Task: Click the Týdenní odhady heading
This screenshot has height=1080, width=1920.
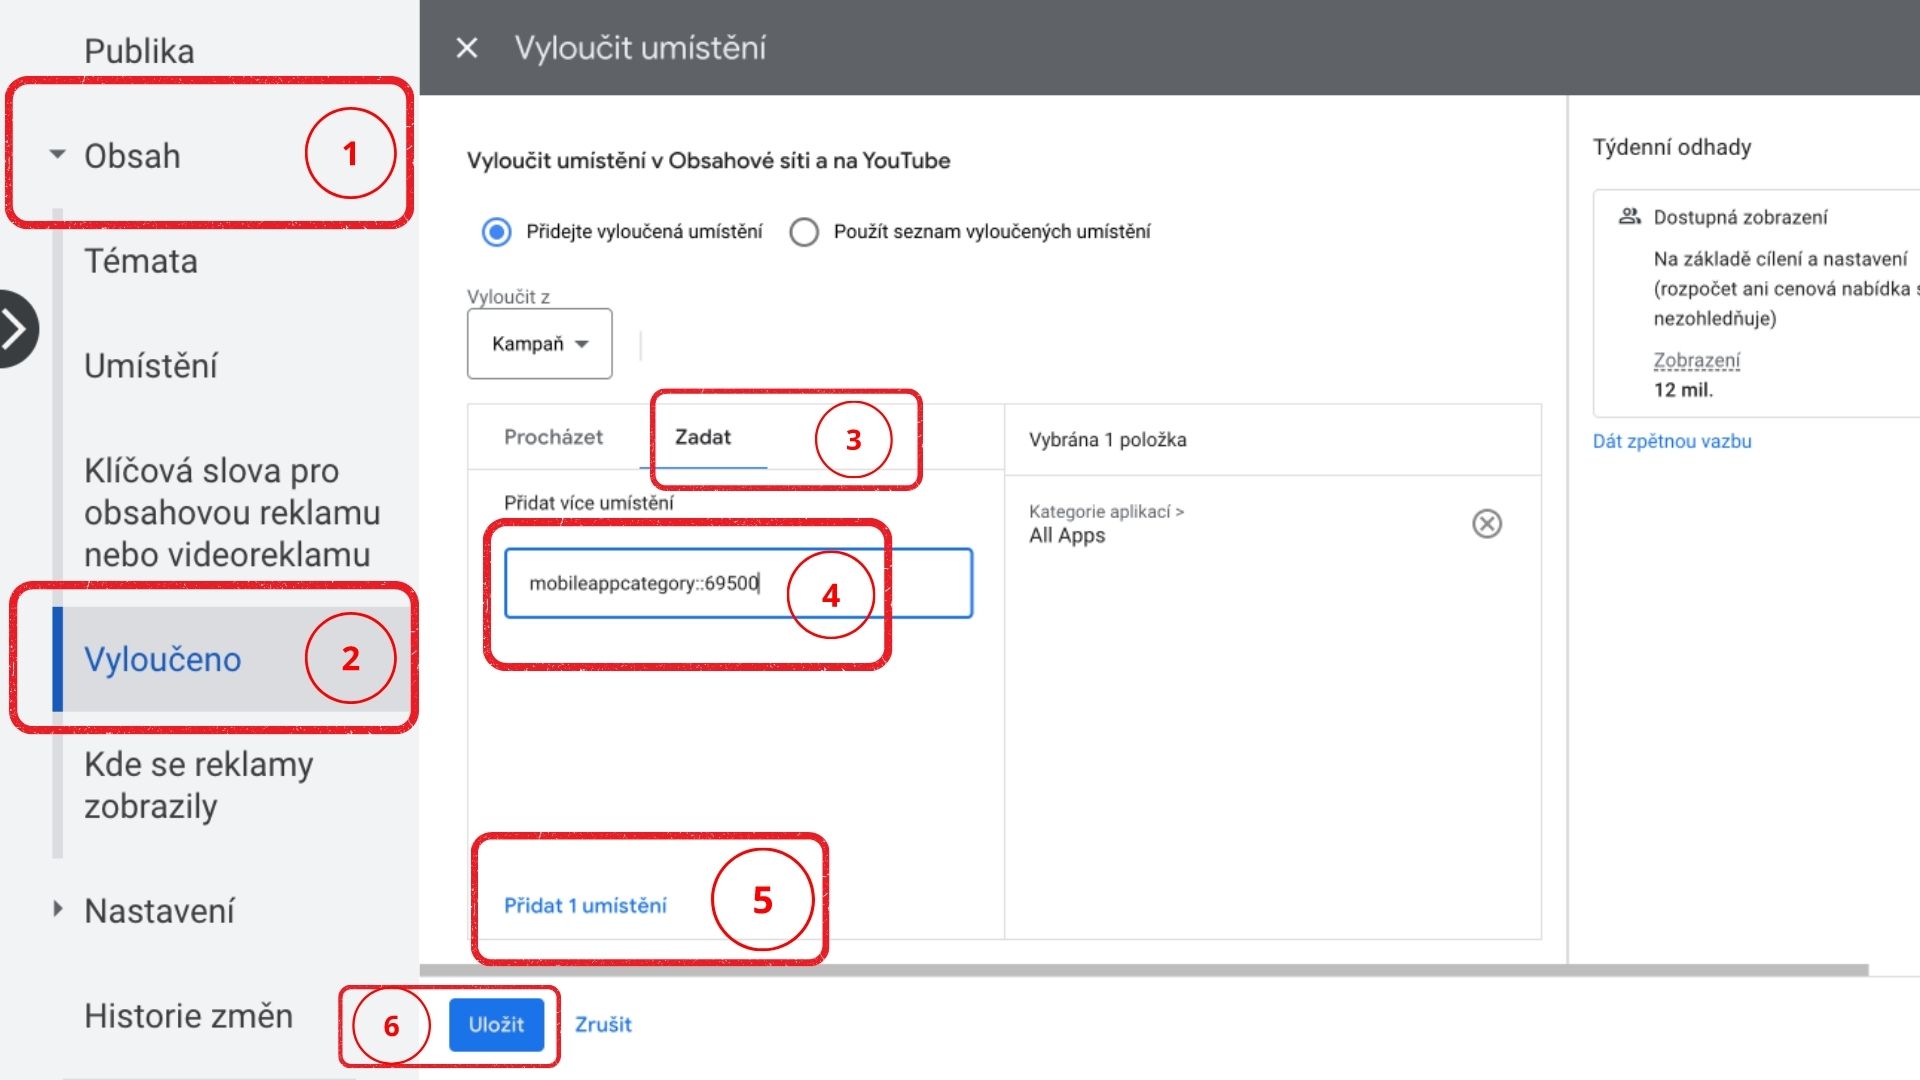Action: click(x=1672, y=147)
